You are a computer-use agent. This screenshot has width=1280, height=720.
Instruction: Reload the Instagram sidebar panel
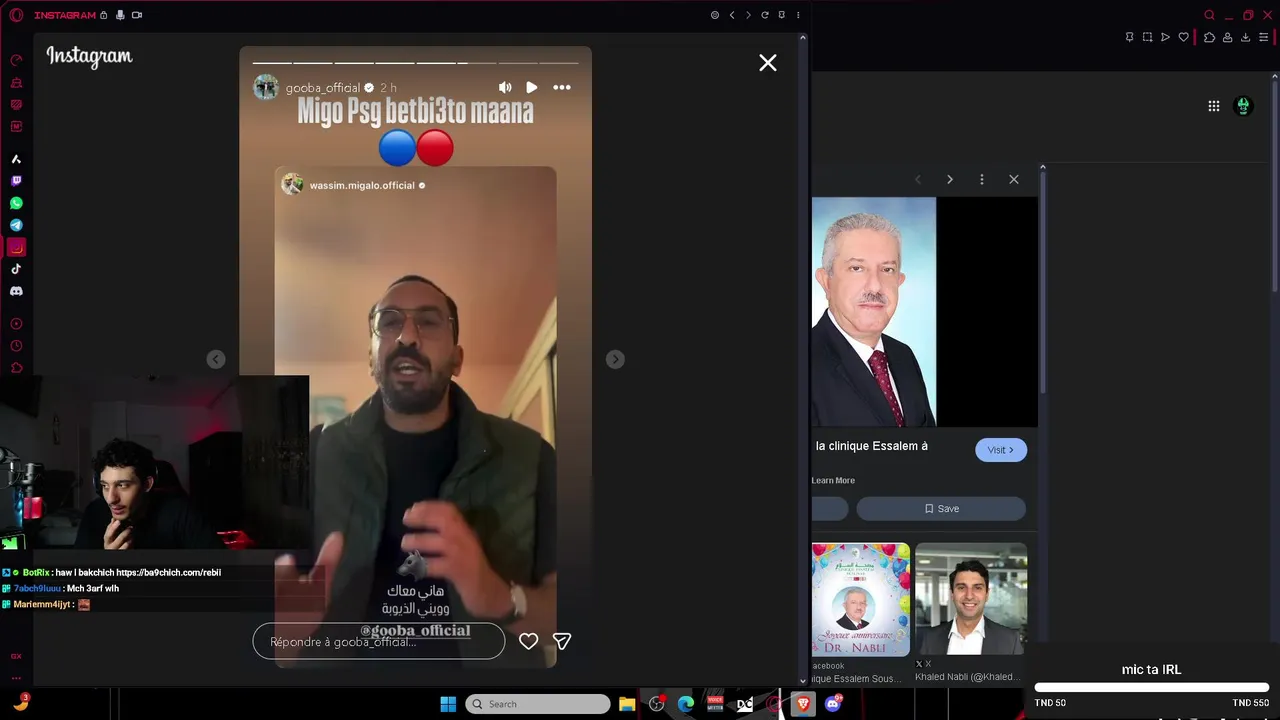(765, 15)
